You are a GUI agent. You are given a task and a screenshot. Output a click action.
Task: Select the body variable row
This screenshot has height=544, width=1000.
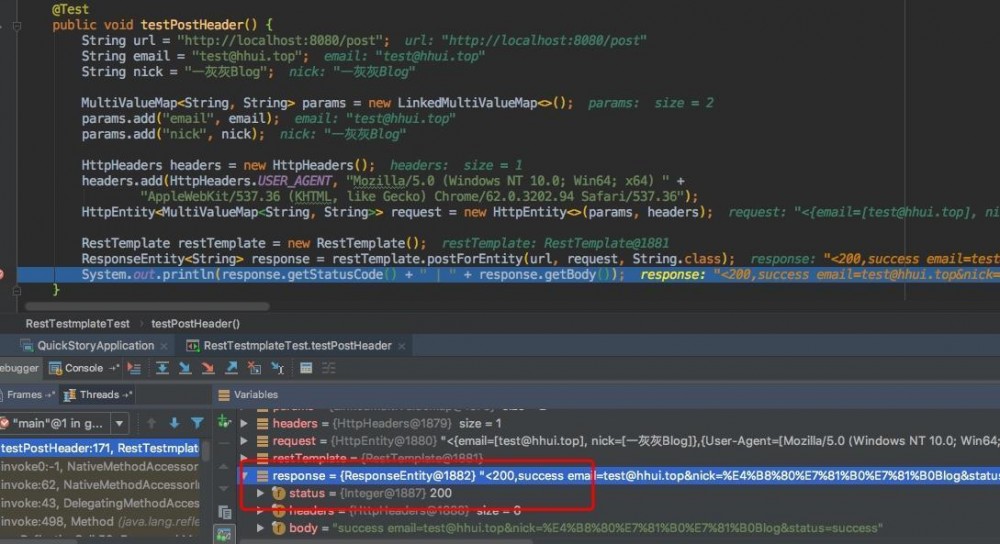pyautogui.click(x=619, y=528)
